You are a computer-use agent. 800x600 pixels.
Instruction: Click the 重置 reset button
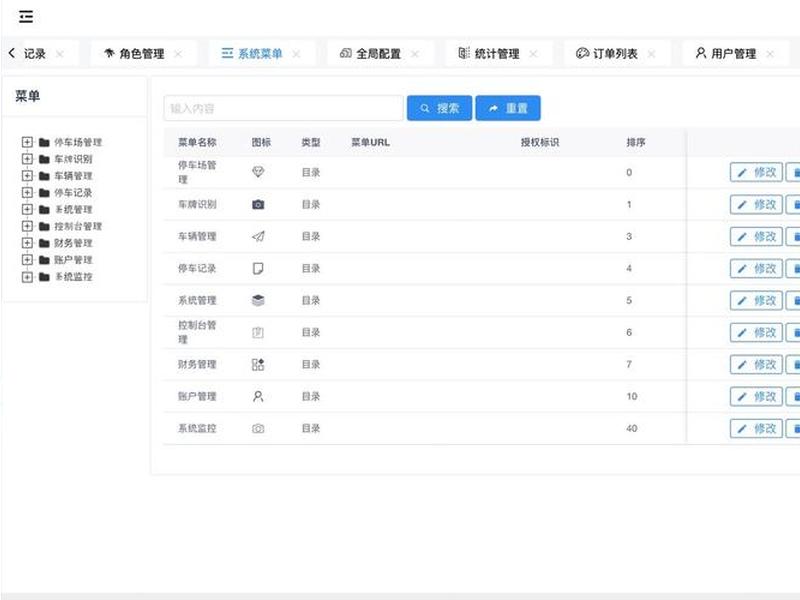click(x=508, y=108)
